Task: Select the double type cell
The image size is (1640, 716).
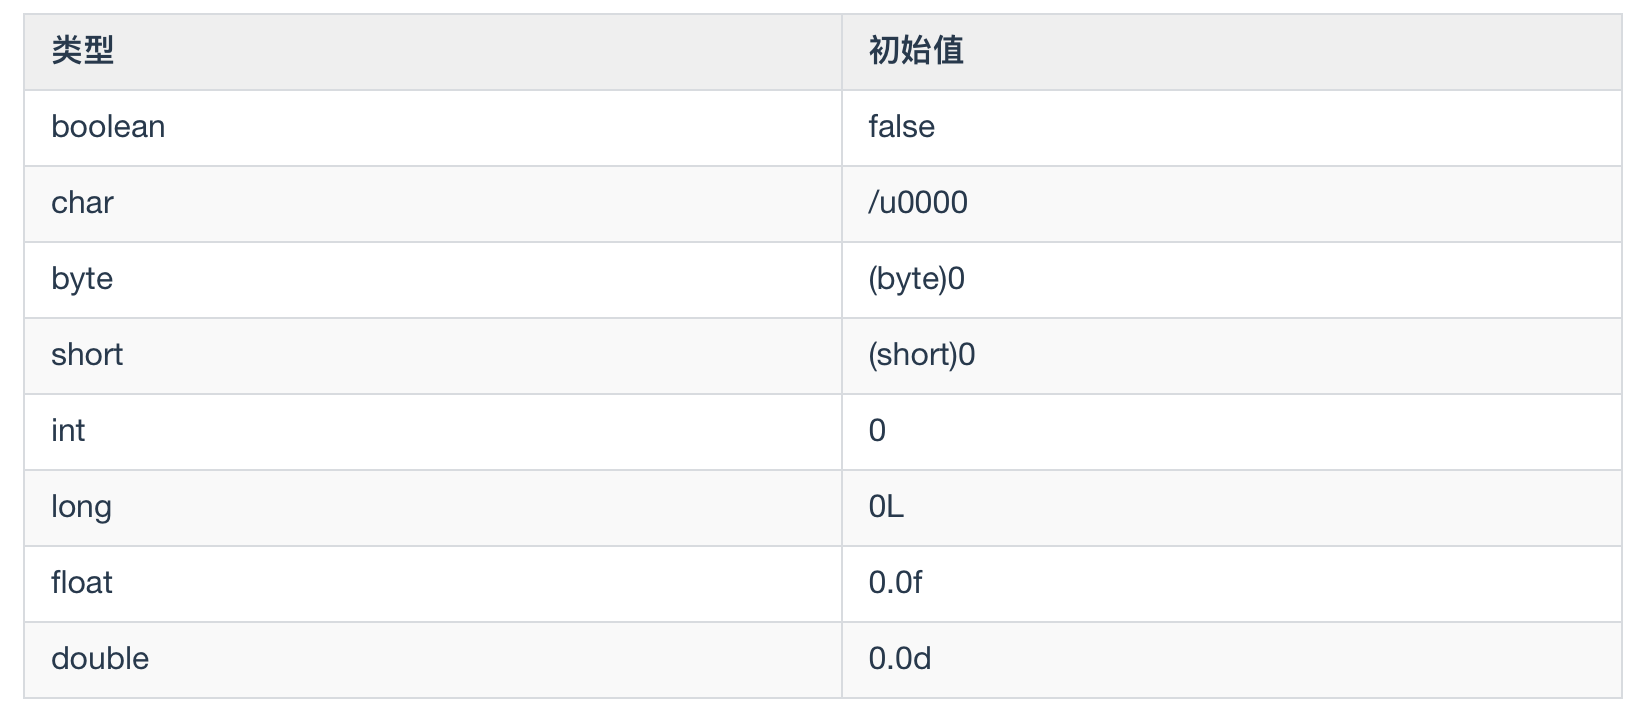Action: 100,659
